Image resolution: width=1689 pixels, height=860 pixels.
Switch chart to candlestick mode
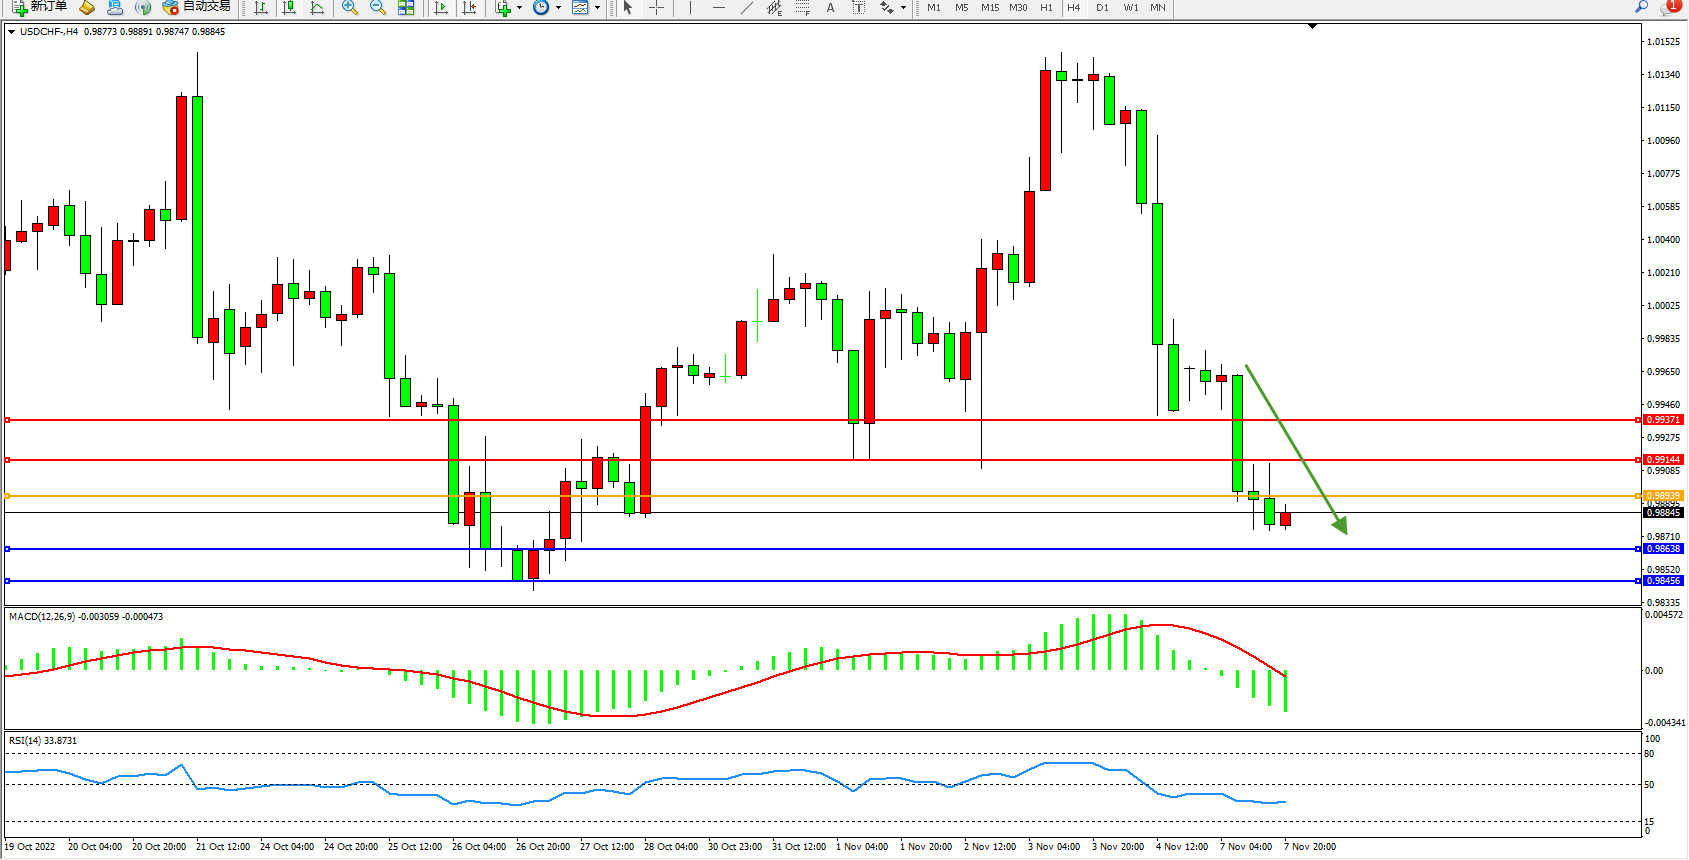click(289, 8)
